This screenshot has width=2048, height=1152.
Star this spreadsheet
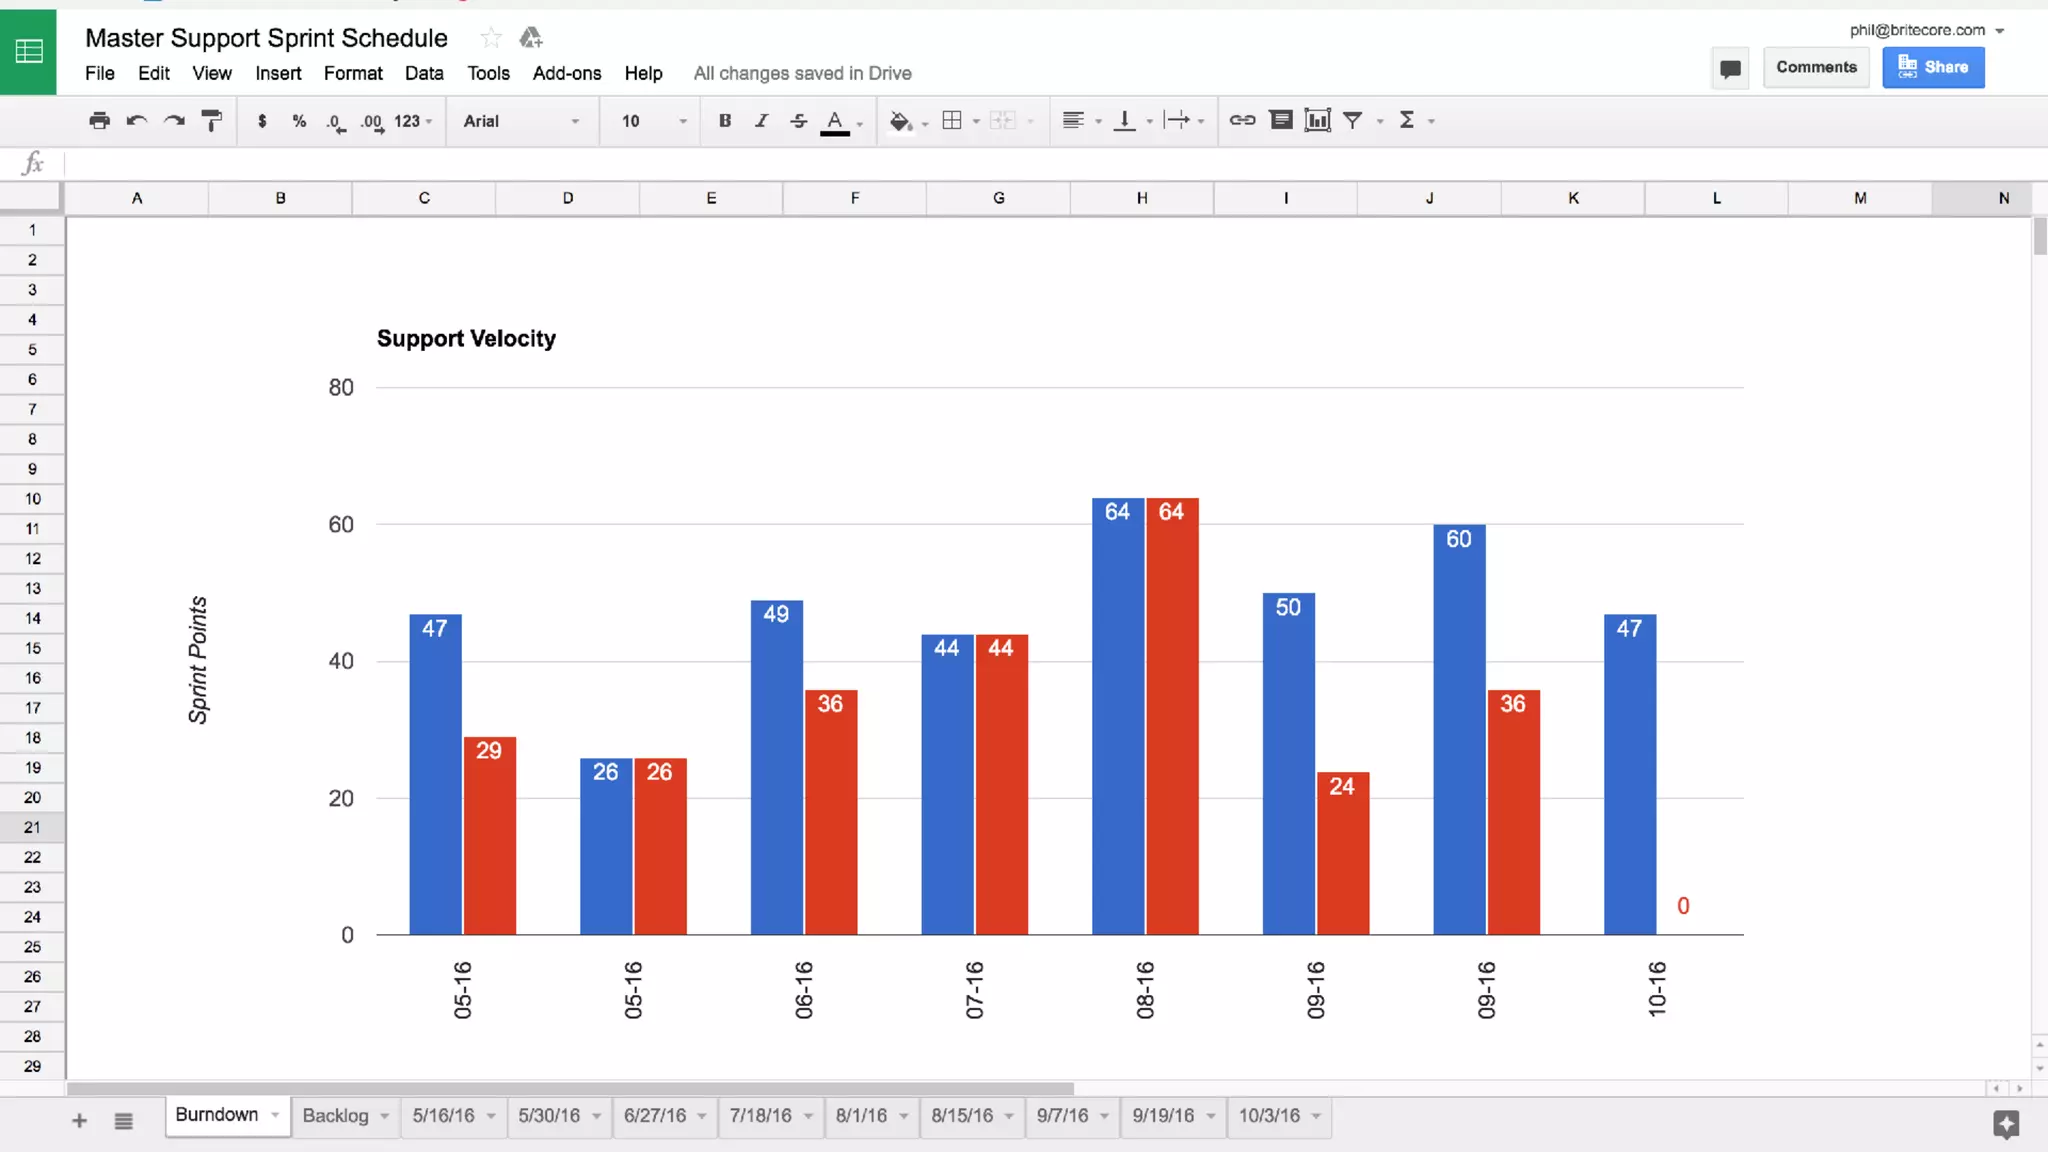490,38
